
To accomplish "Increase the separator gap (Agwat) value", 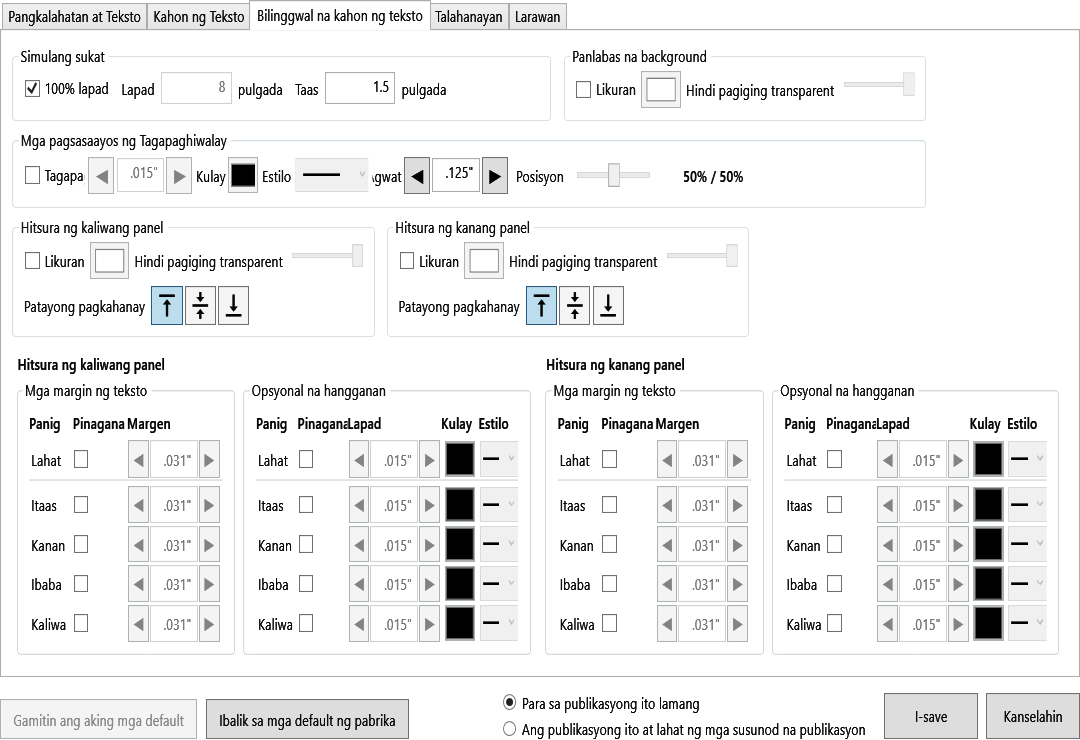I will 495,176.
